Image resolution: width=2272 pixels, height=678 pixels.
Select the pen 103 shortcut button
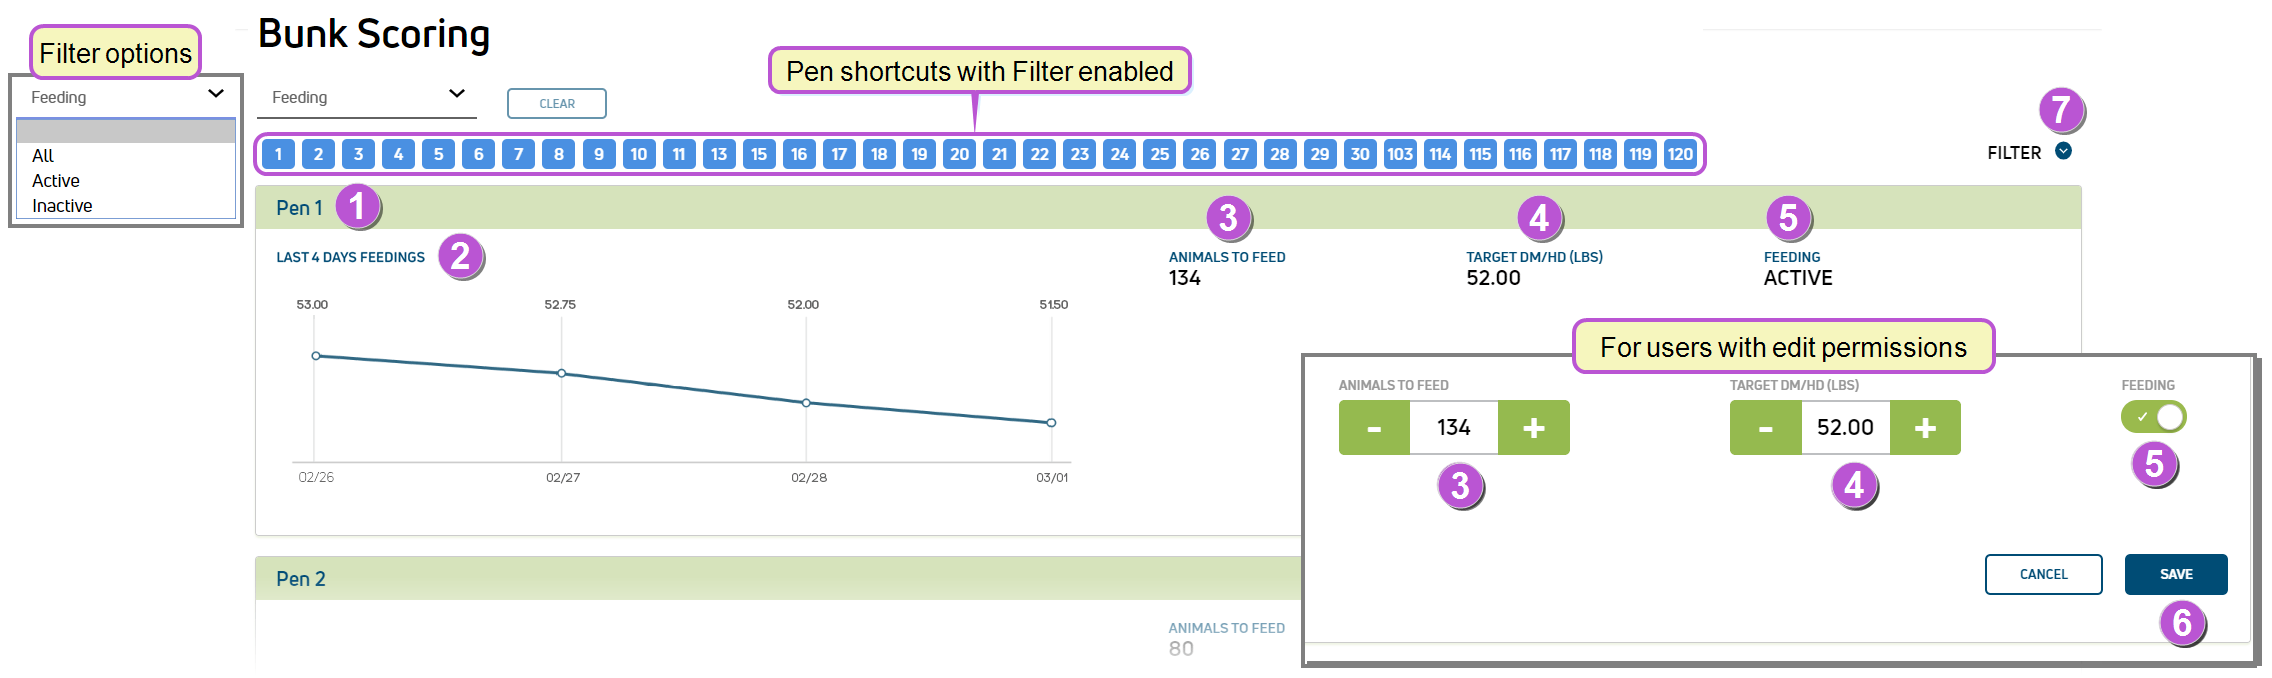point(1399,154)
